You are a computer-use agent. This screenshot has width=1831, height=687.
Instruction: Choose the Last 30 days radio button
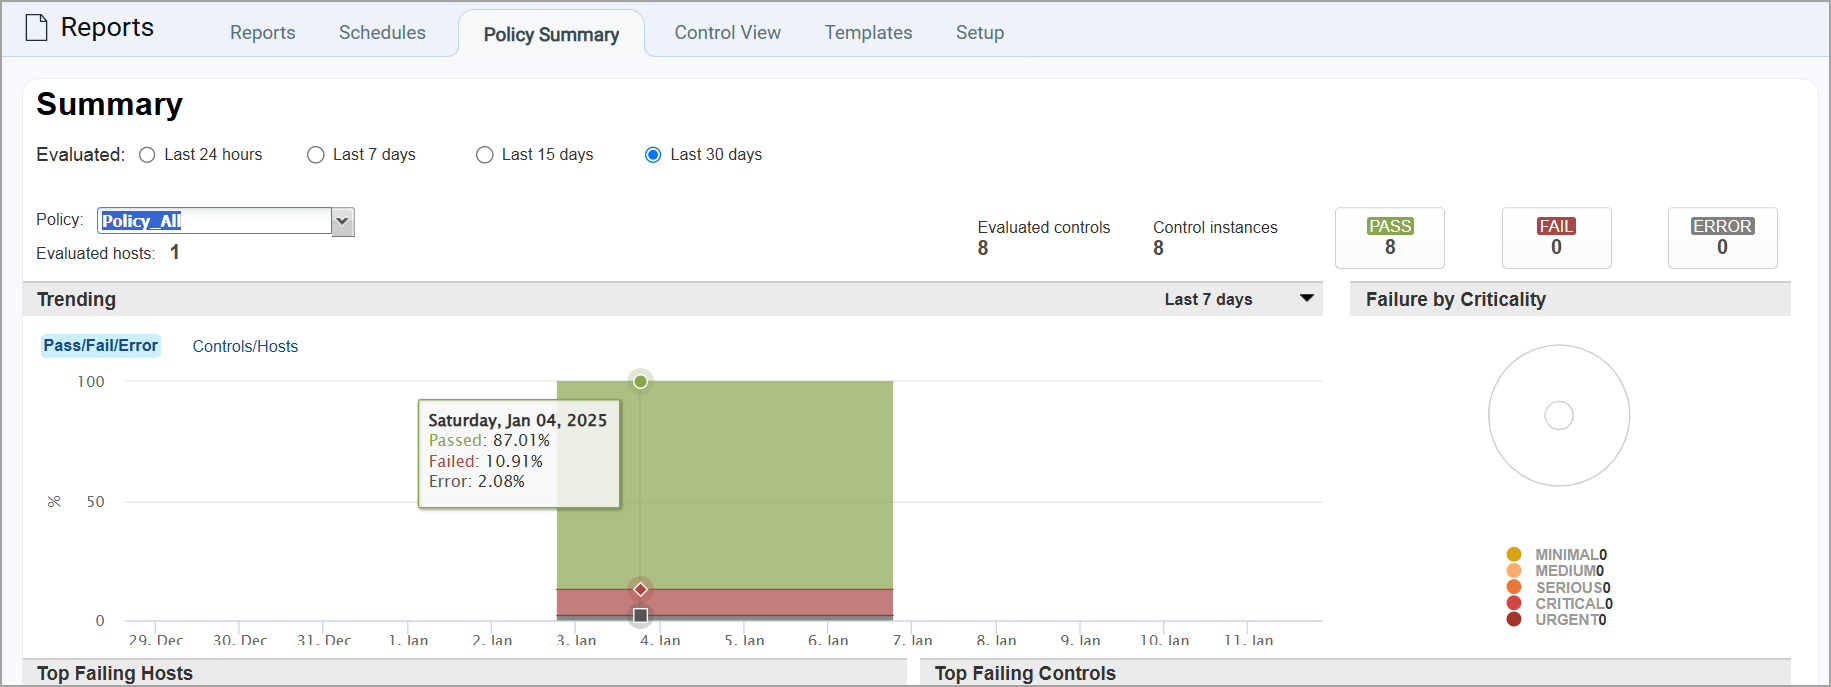(653, 155)
